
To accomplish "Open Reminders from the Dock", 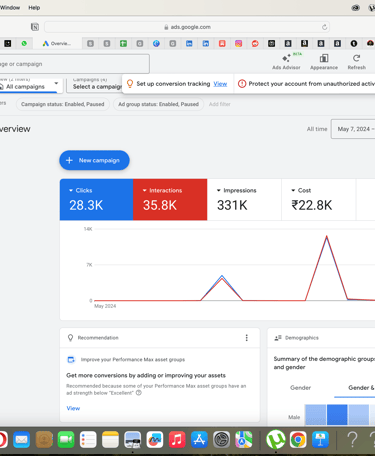I will tap(88, 440).
